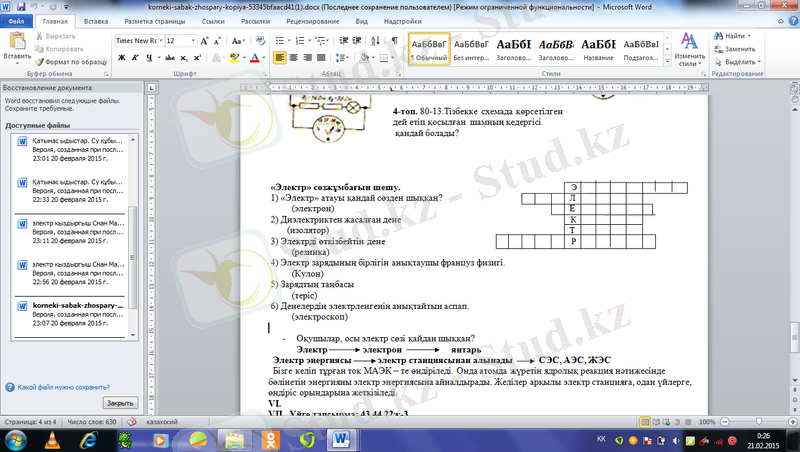The width and height of the screenshot is (800, 452).
Task: Click the Закрыть button in recovery pane
Action: (x=120, y=402)
